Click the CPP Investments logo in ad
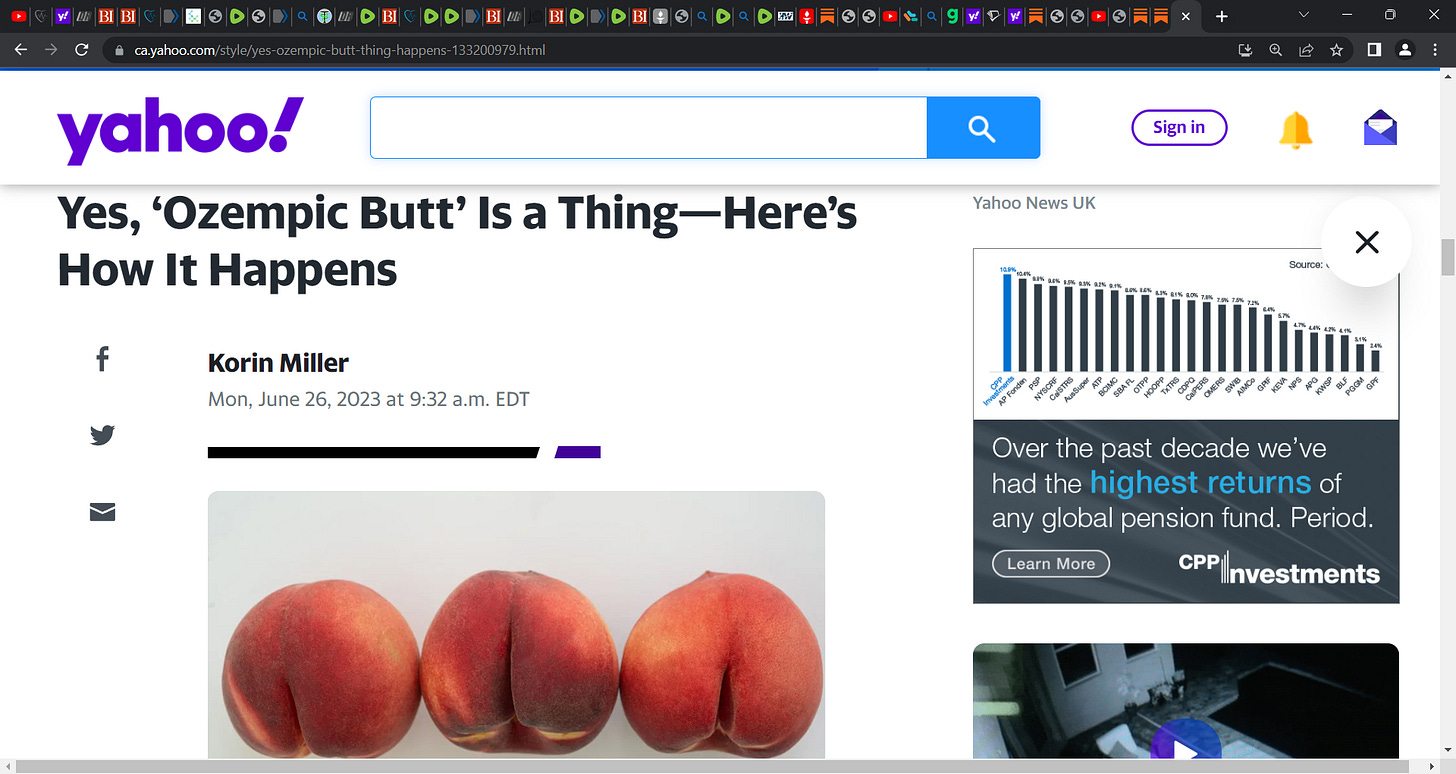Viewport: 1456px width, 774px height. point(1279,567)
